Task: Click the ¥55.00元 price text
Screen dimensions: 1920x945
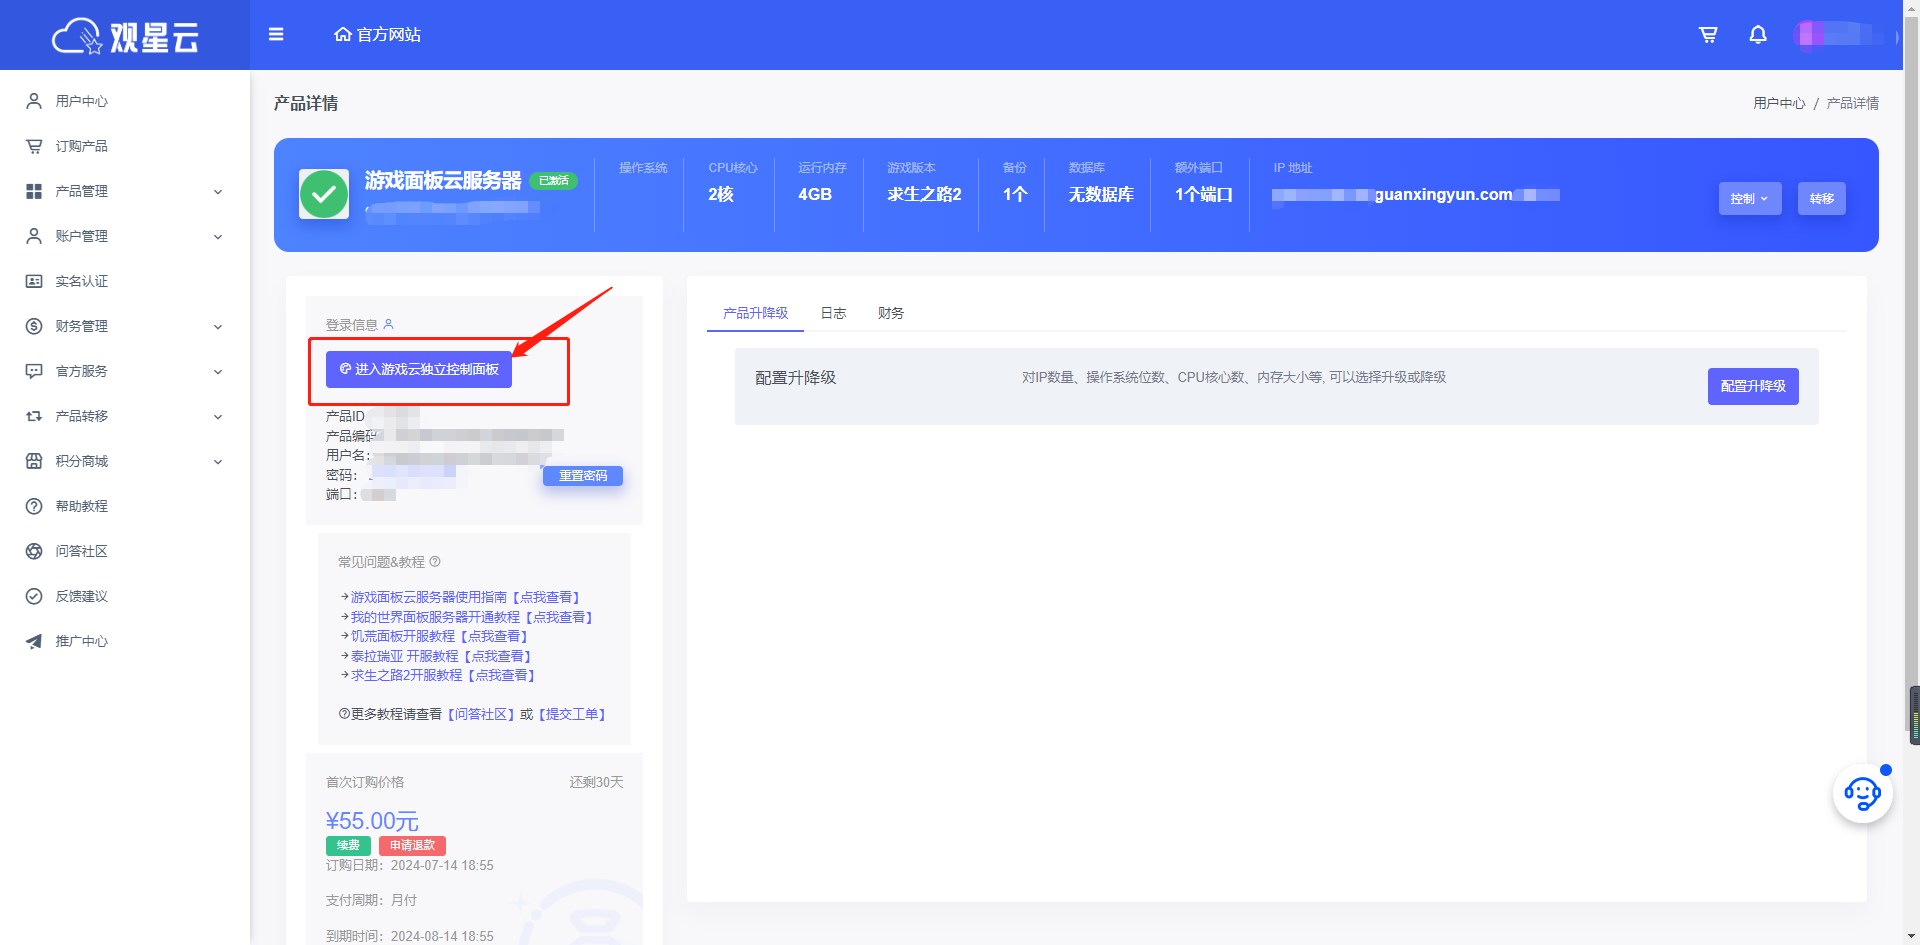Action: click(372, 821)
